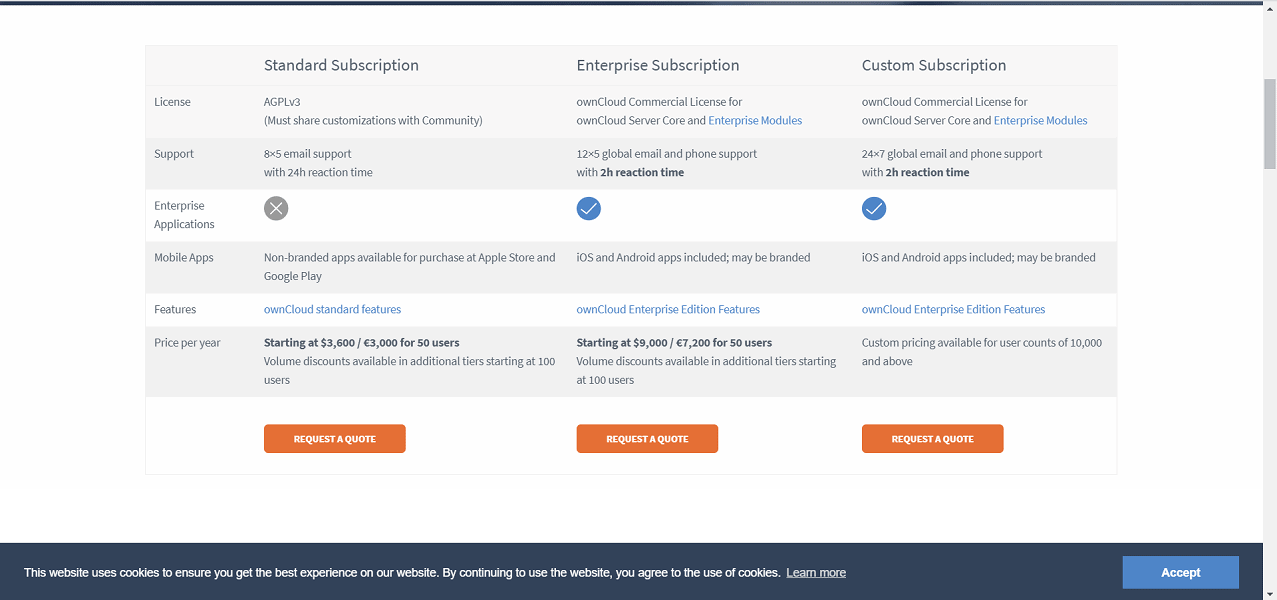
Task: Open Enterprise Edition Features link in Enterprise column
Action: coord(668,309)
